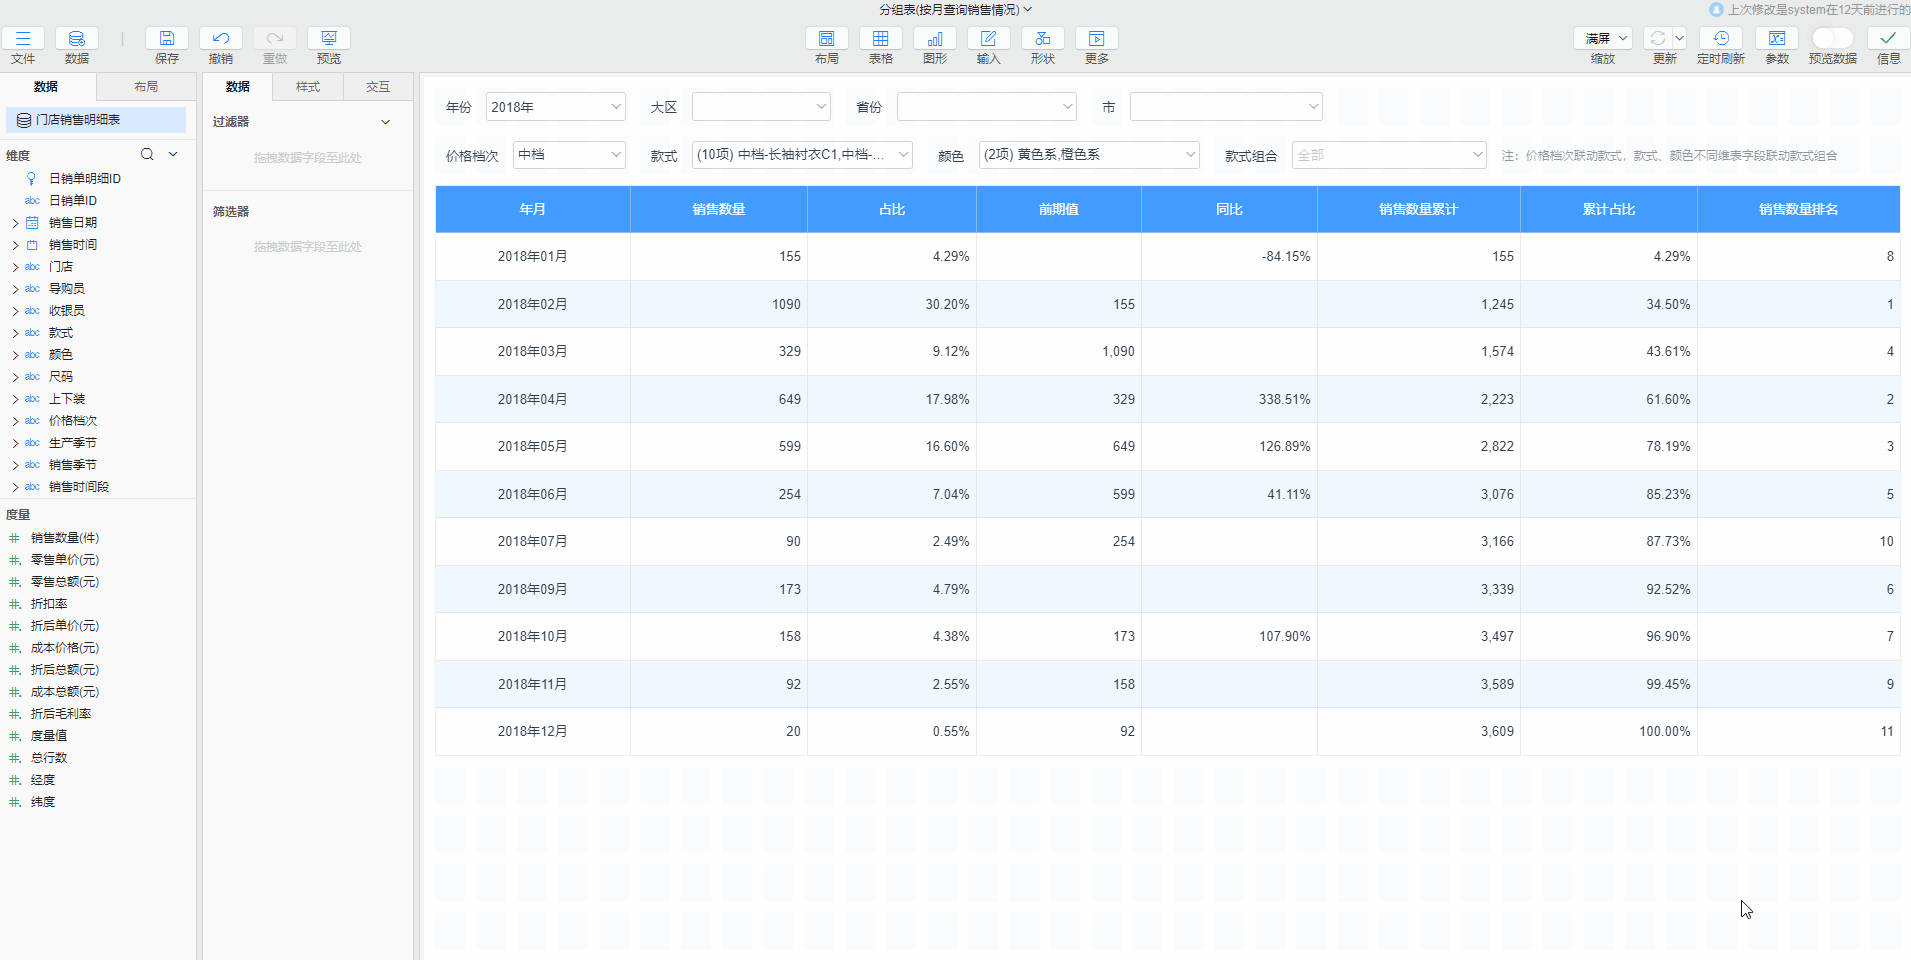Image resolution: width=1911 pixels, height=960 pixels.
Task: Collapse the filter (过滤器) section chevron
Action: click(x=386, y=122)
